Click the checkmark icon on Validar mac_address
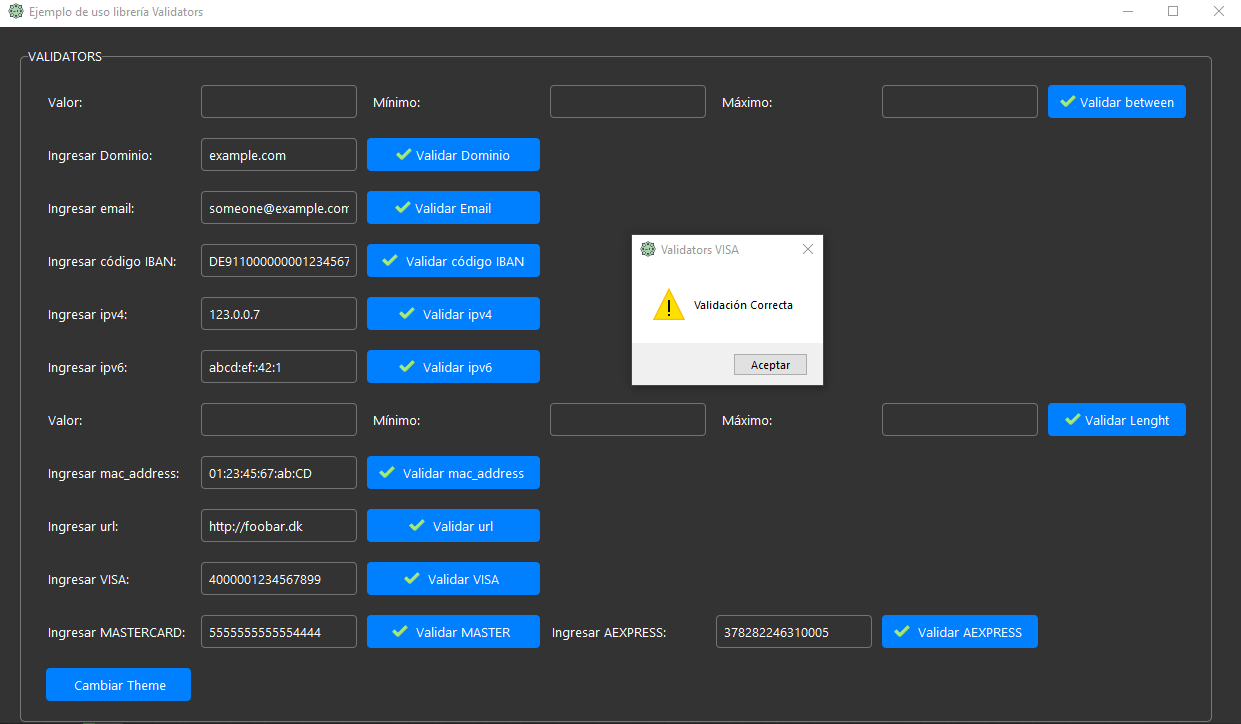Screen dimensions: 1241x724 pyautogui.click(x=388, y=472)
